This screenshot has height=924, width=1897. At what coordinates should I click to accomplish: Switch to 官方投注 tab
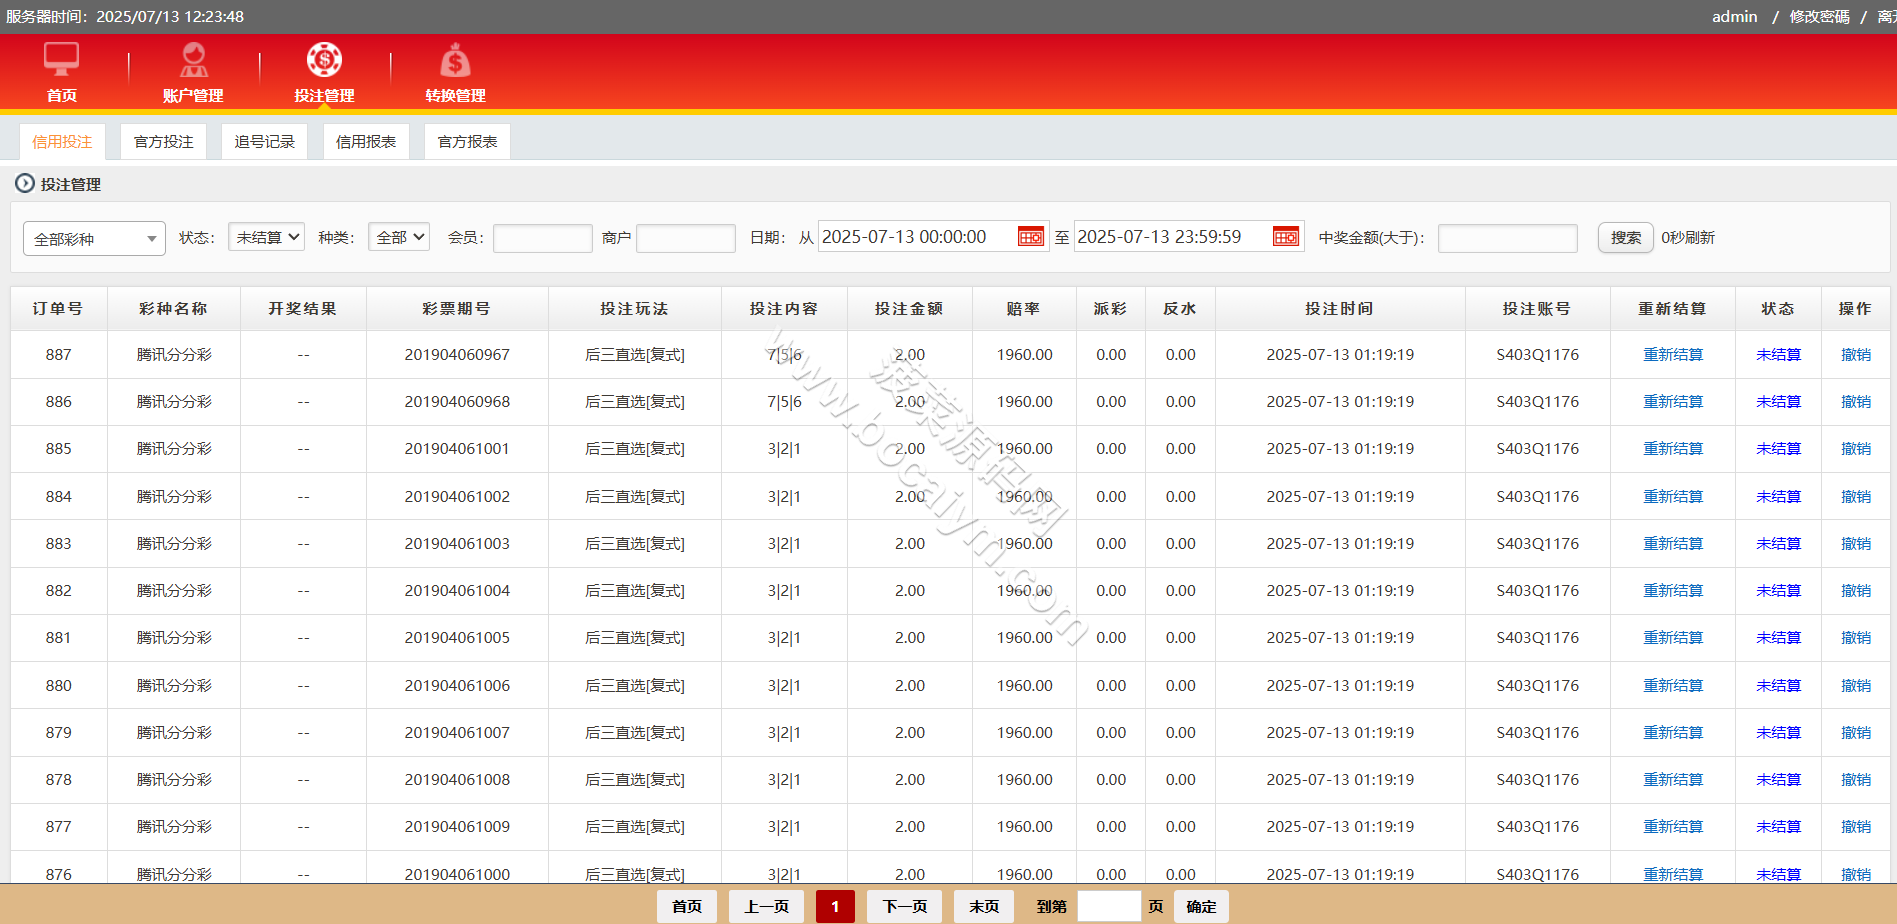pyautogui.click(x=164, y=142)
